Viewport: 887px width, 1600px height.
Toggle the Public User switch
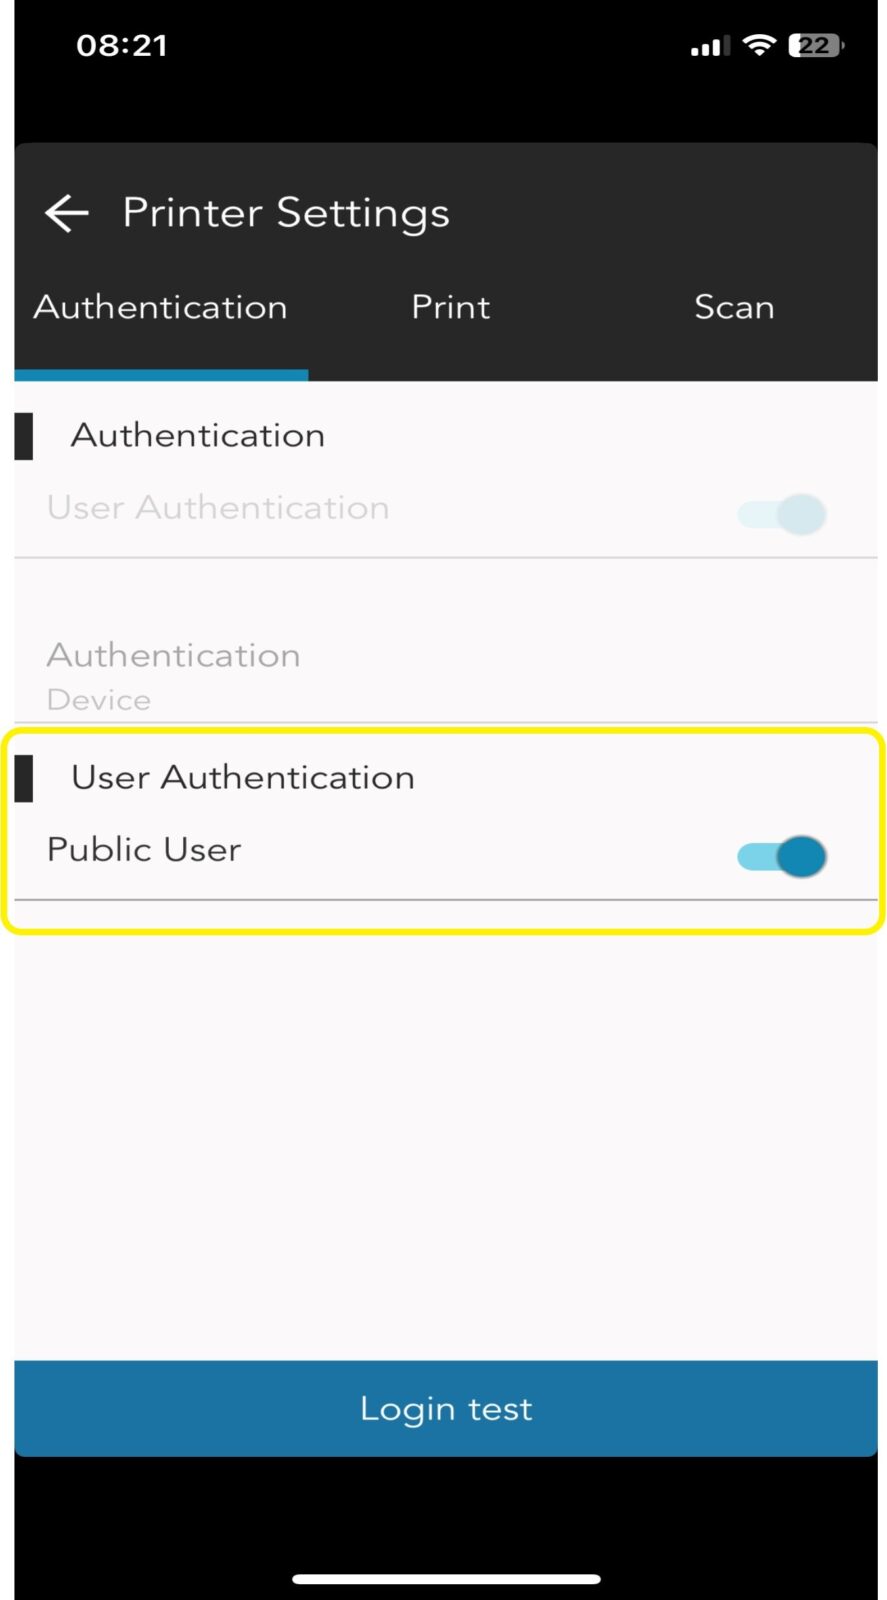(x=782, y=856)
